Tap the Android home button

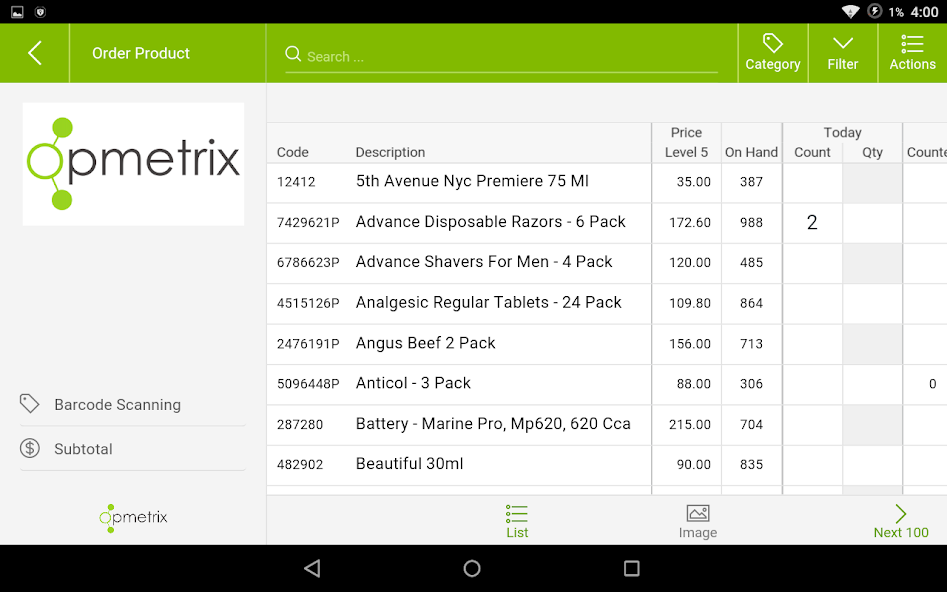(470, 568)
